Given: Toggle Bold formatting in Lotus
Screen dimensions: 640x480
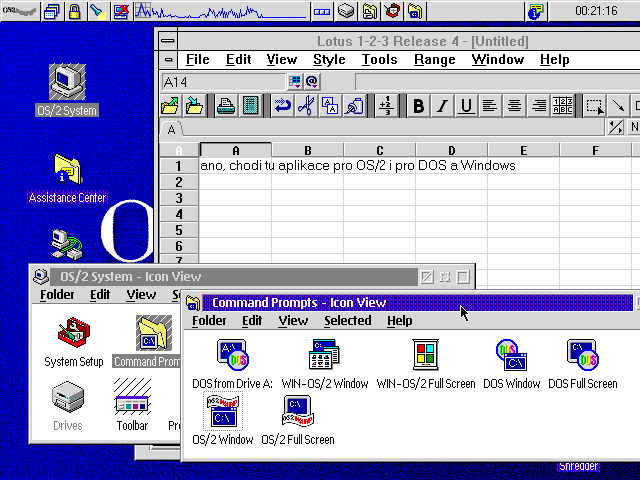Looking at the screenshot, I should 418,106.
